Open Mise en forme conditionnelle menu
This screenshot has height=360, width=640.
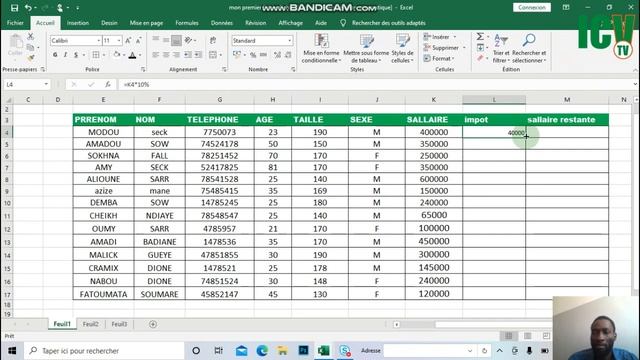click(x=321, y=48)
